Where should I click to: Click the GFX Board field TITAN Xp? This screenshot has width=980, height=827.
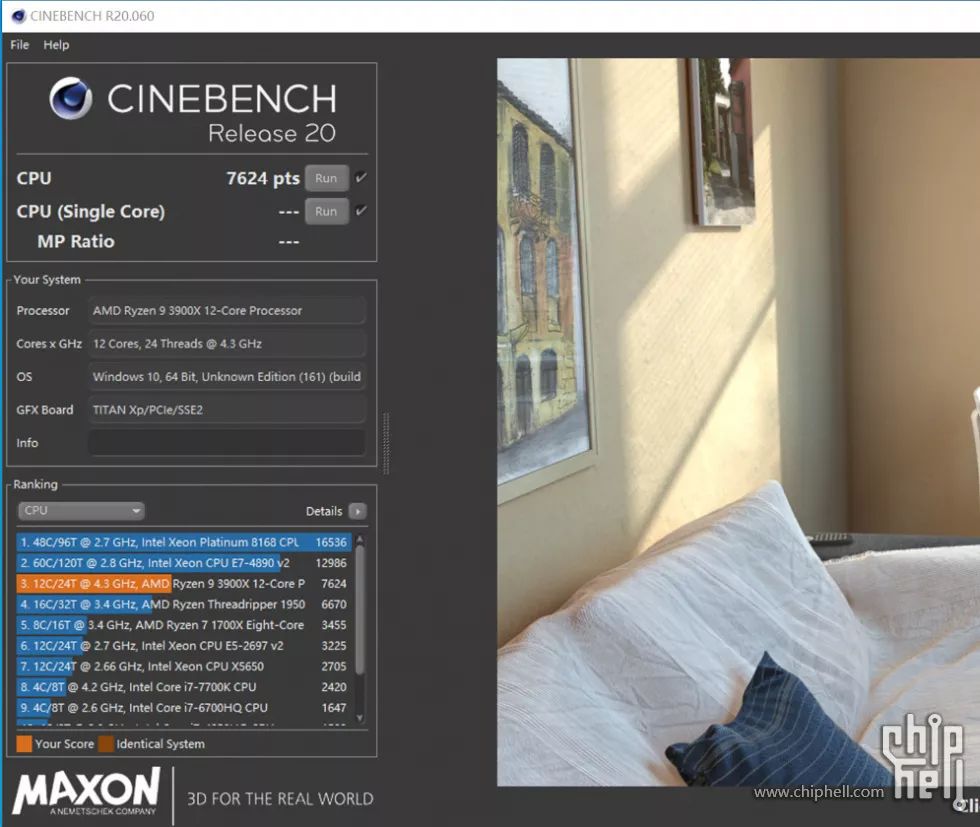[227, 410]
